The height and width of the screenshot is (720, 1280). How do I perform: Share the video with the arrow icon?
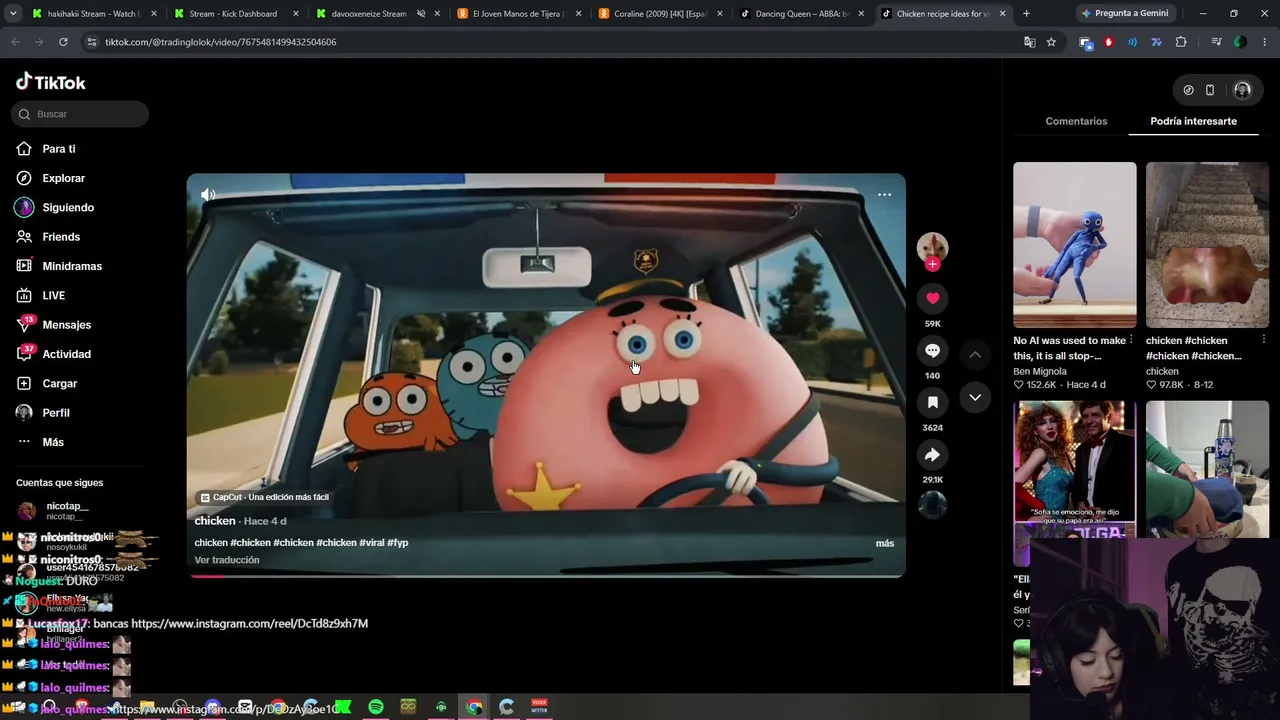point(932,455)
